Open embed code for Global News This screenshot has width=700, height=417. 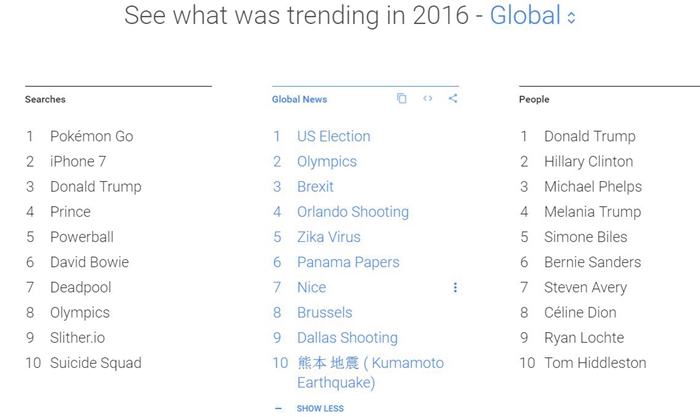pyautogui.click(x=428, y=99)
